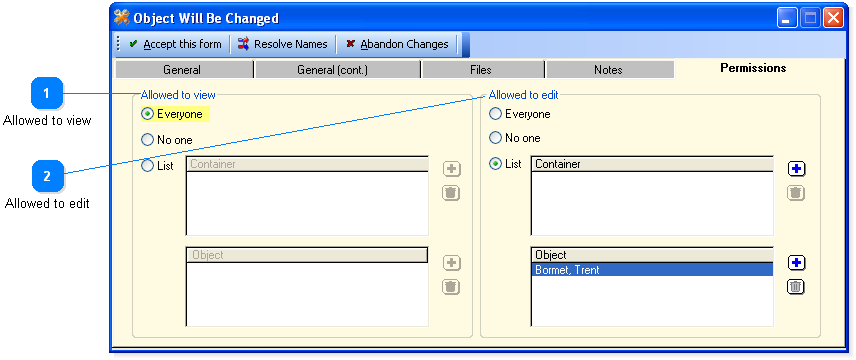Click add object icon in view list

[451, 263]
